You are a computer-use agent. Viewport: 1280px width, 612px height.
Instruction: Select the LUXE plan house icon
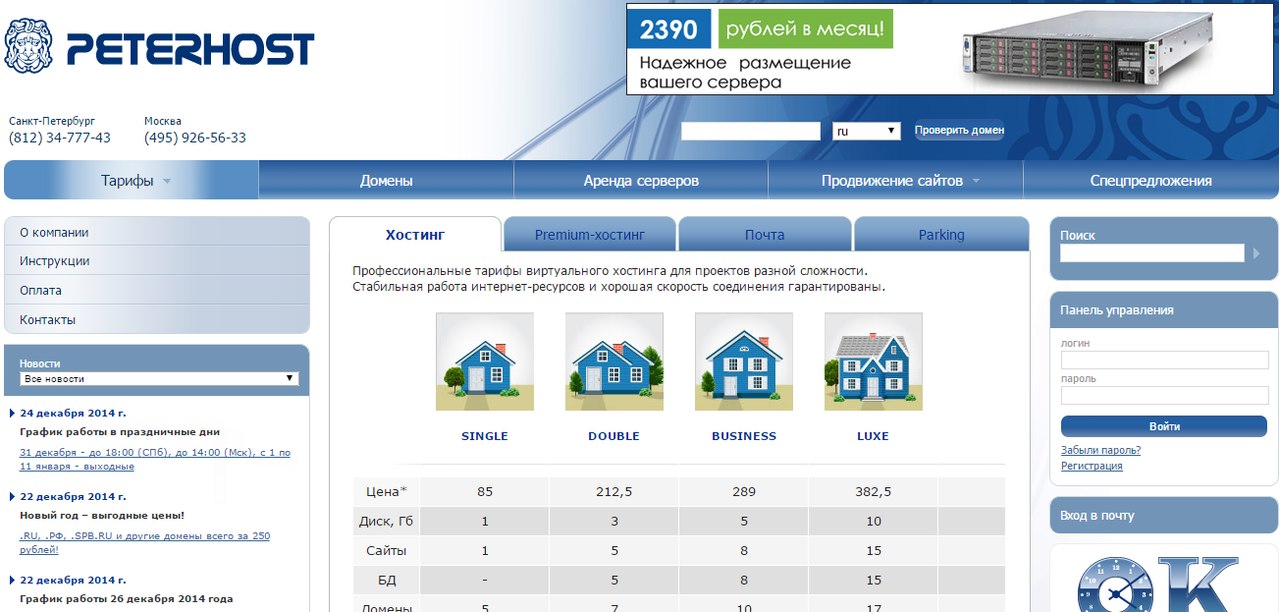coord(873,361)
